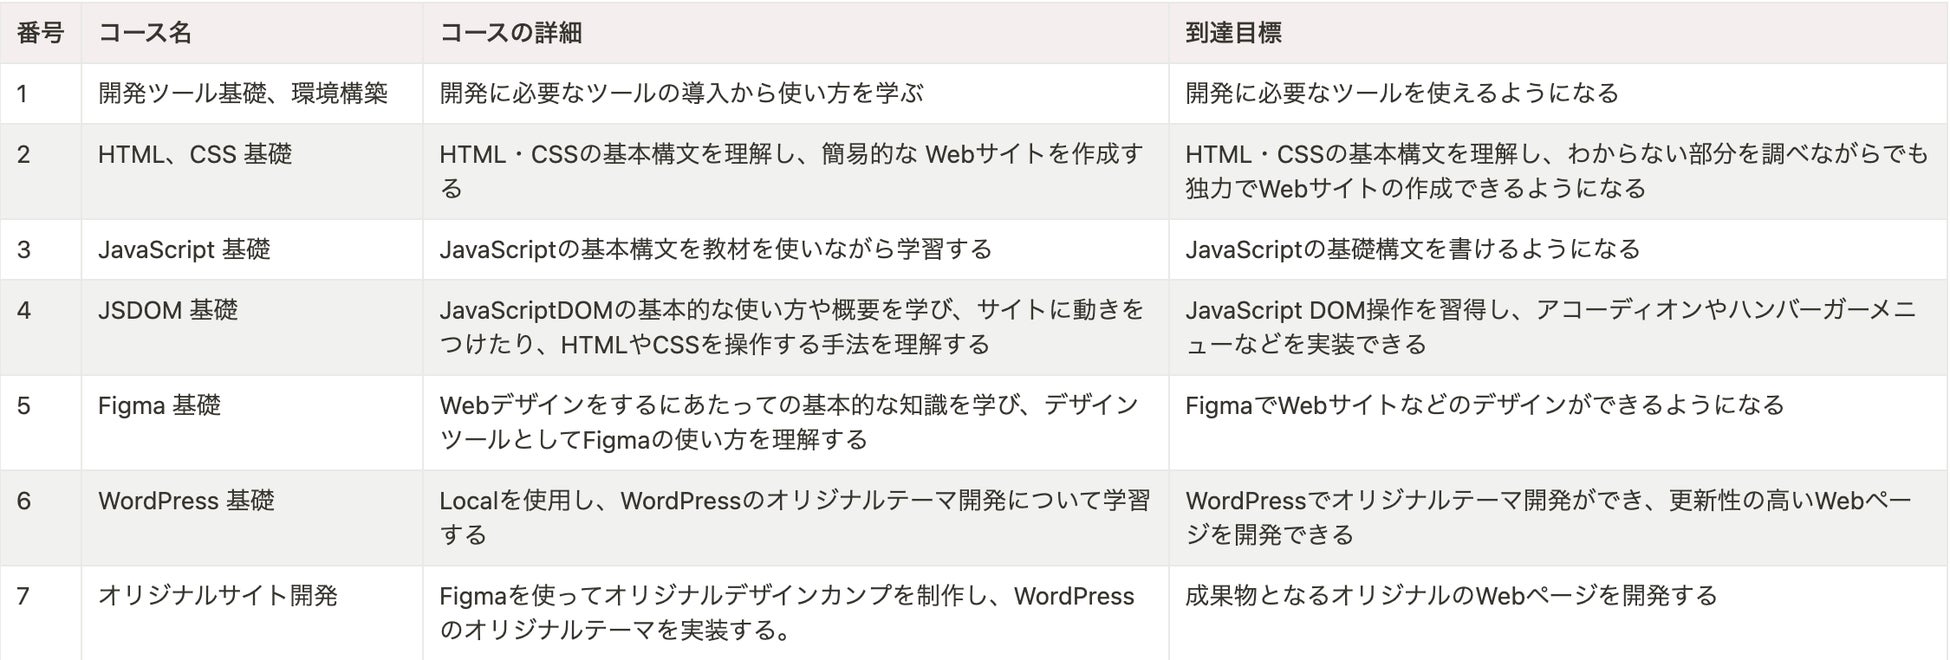Screen dimensions: 1950x660
Task: Select the FigmaでWebサイトなどのデザイン goal cell
Action: pyautogui.click(x=1485, y=406)
